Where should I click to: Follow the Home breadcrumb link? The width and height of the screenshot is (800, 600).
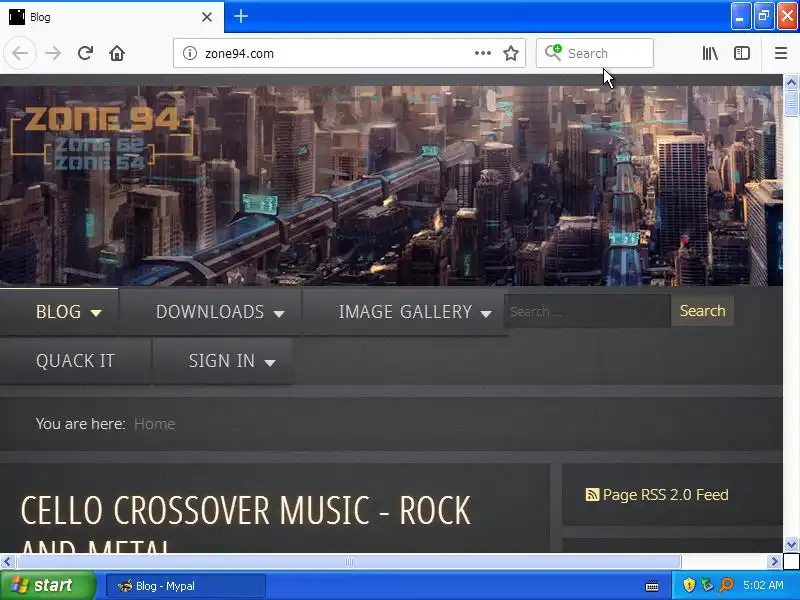[155, 423]
